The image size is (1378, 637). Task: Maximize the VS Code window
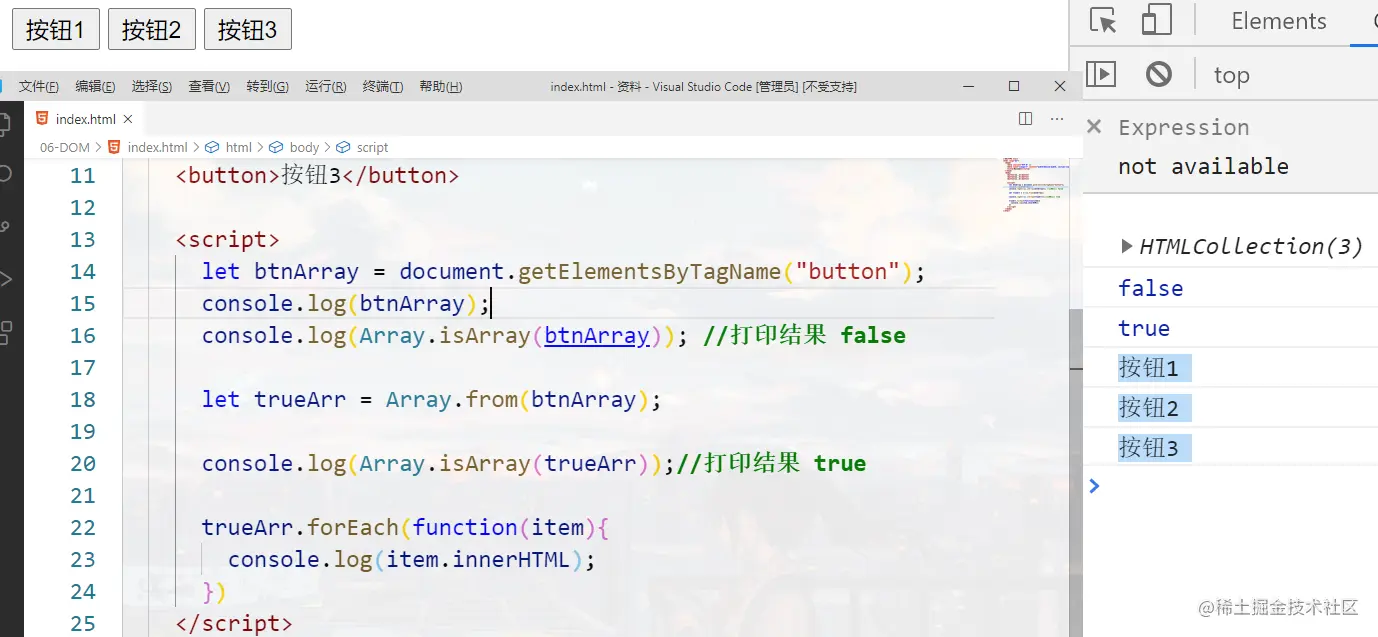1014,86
